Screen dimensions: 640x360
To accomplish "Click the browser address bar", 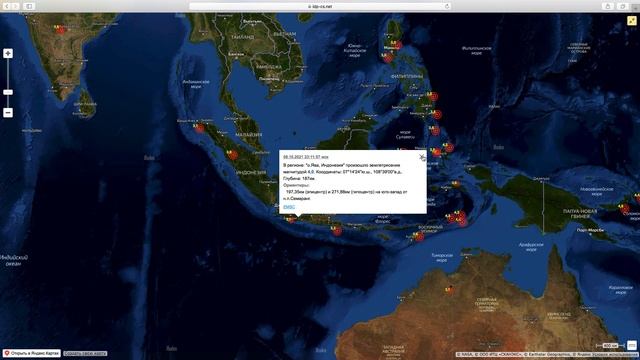I will tap(320, 6).
